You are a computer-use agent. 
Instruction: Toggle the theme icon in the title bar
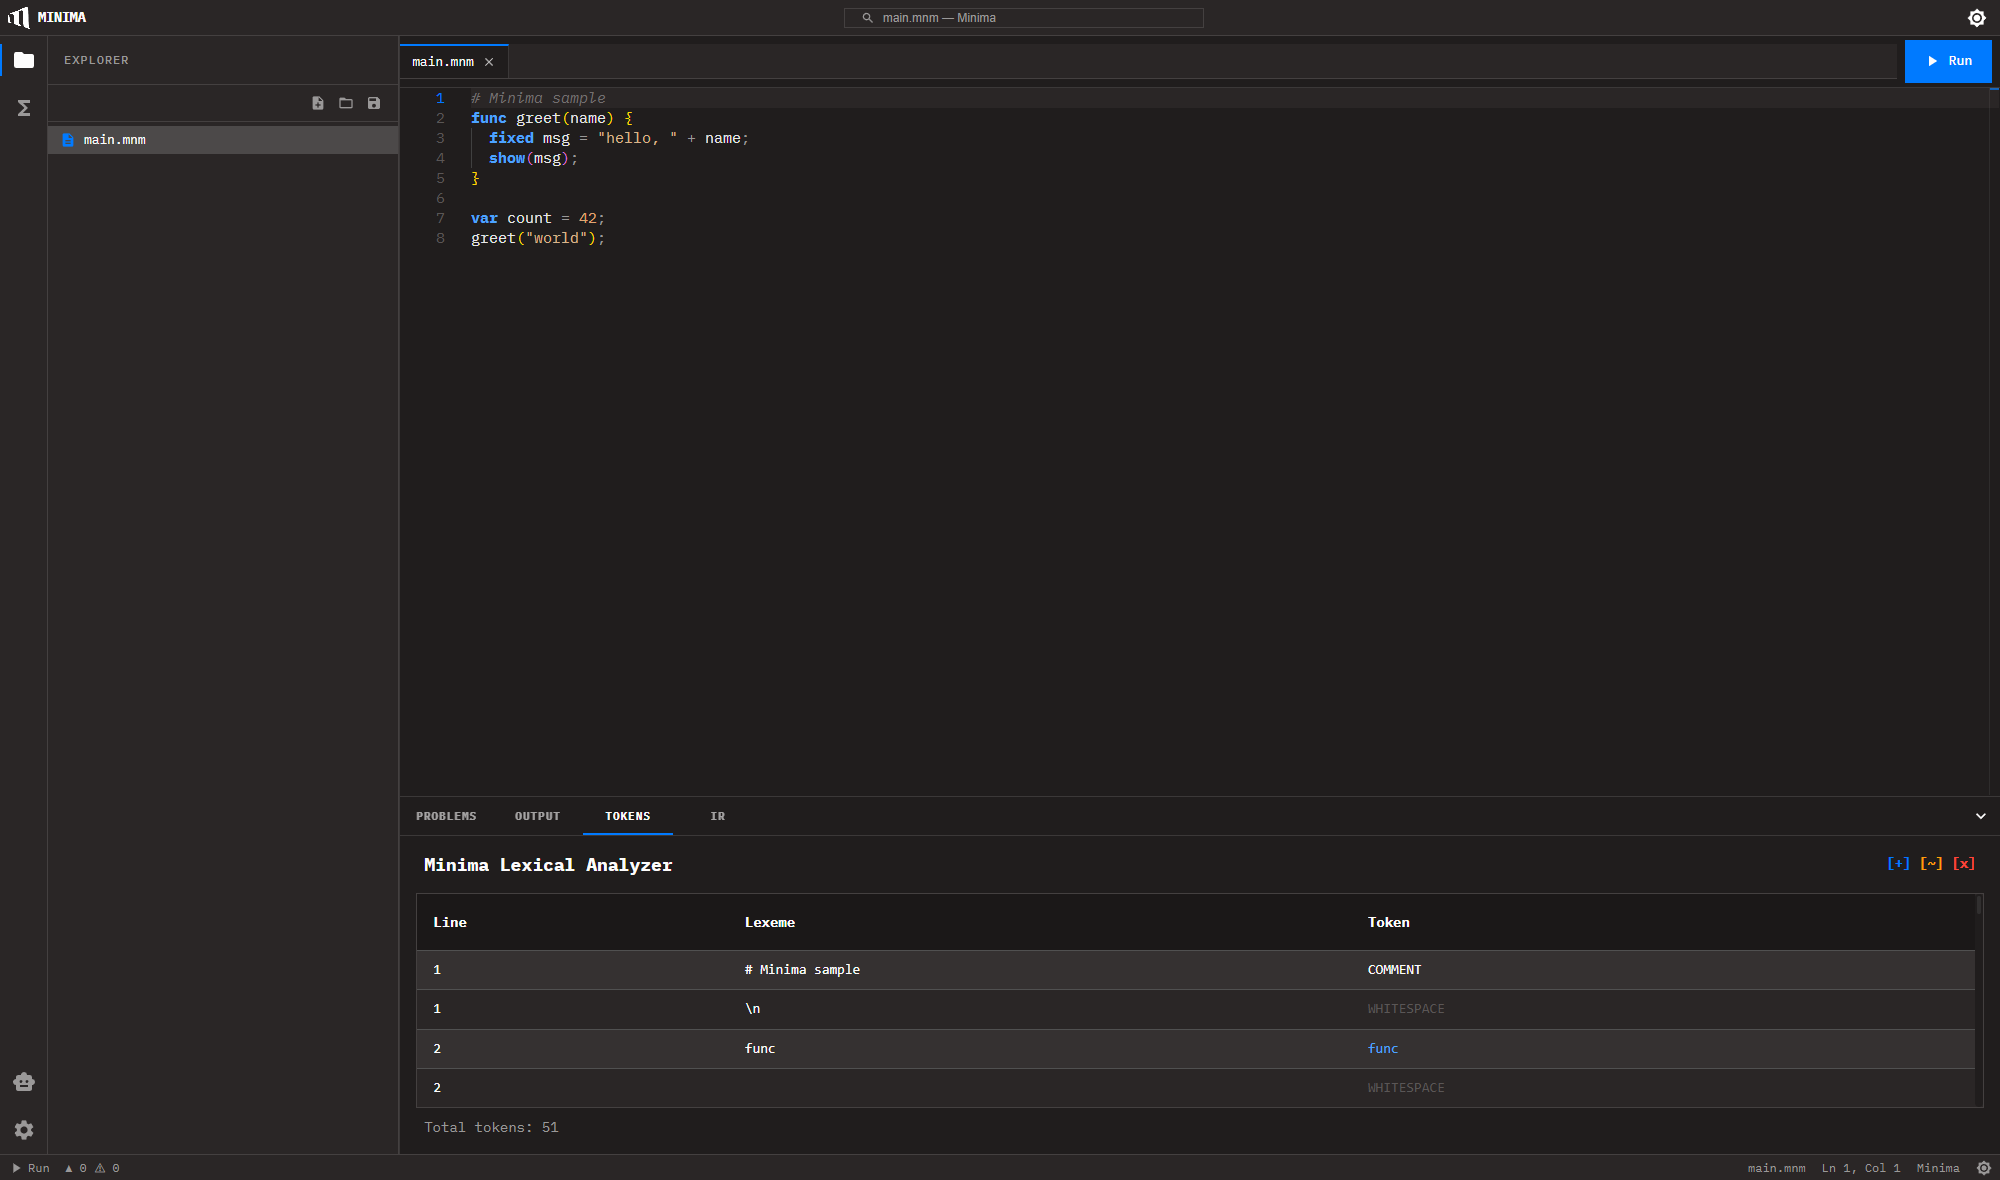1977,18
